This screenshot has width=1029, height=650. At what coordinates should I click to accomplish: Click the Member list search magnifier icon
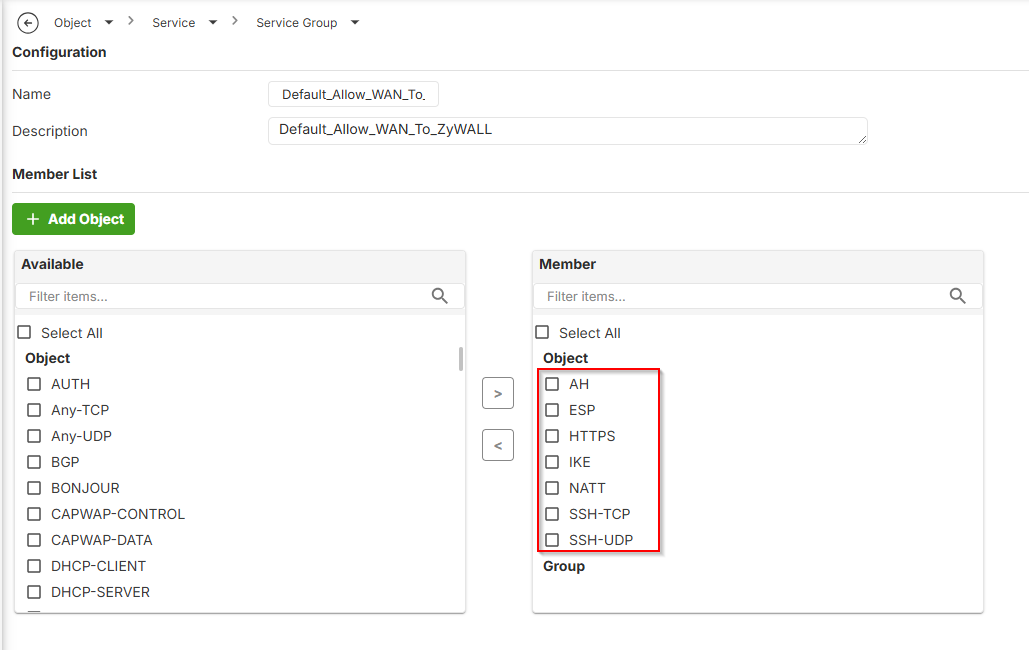click(x=958, y=295)
